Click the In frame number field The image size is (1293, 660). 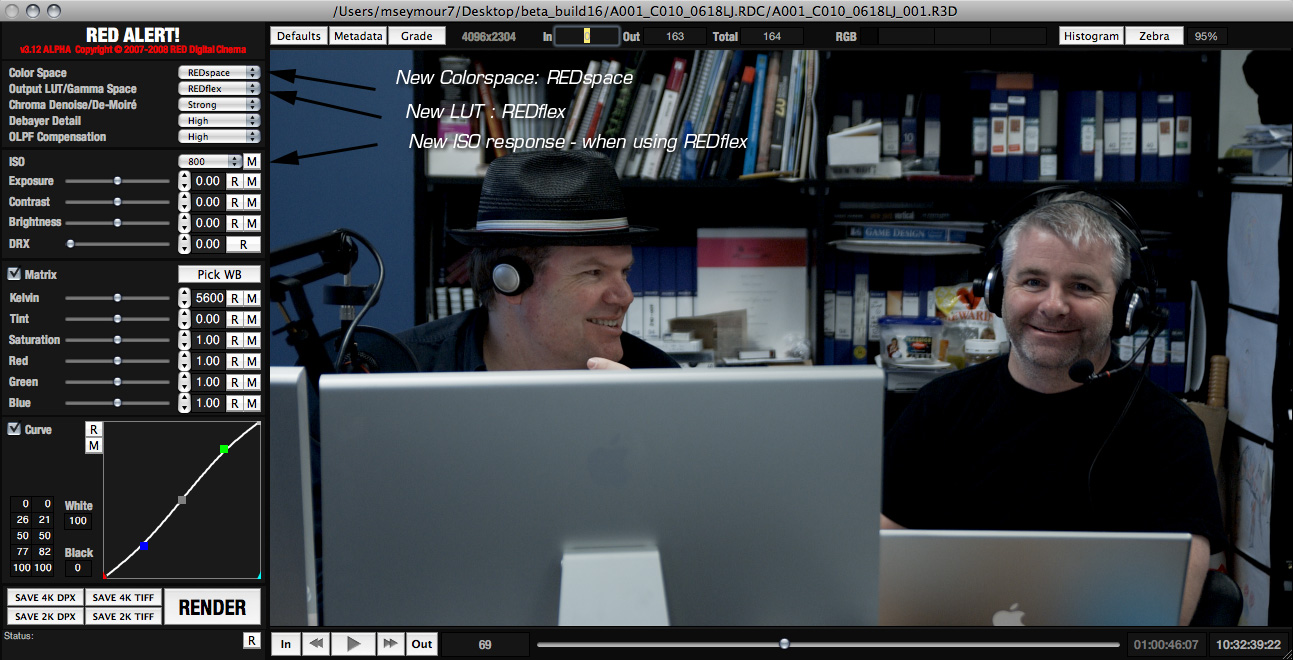pyautogui.click(x=587, y=36)
